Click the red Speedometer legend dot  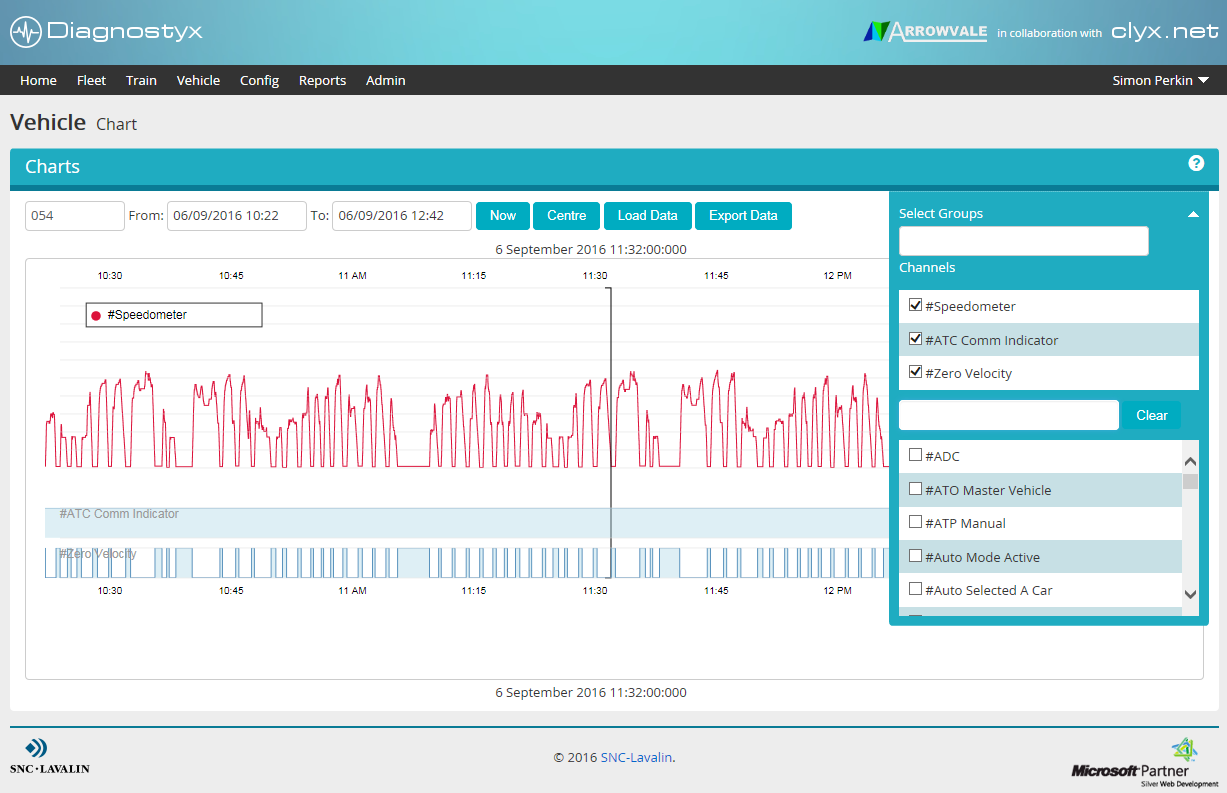tap(96, 315)
